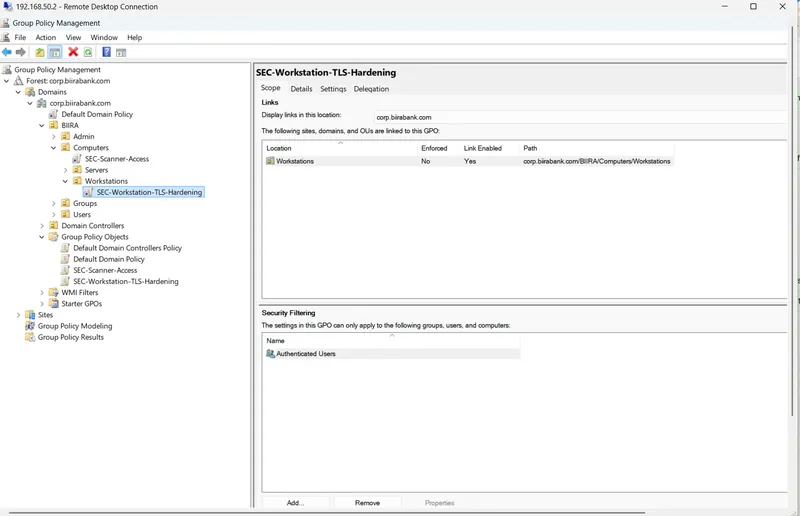Screen dimensions: 800x516
Task: Collapse the BIIRA OU
Action: (x=42, y=126)
